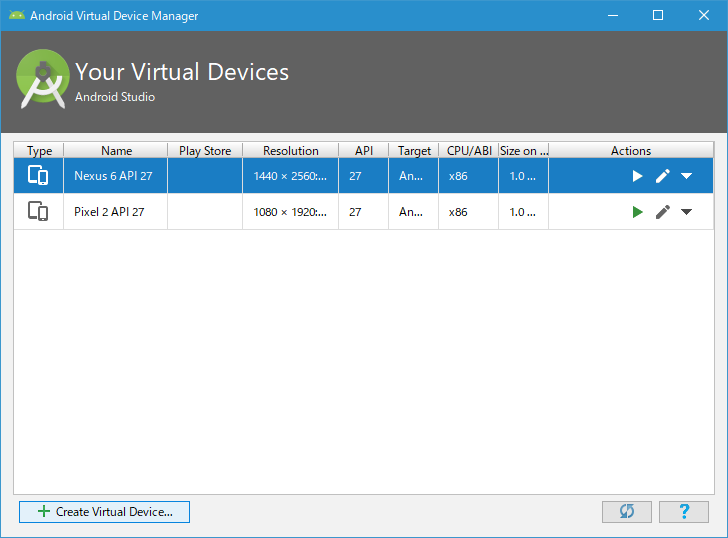Minimize the AVD Manager window
Screen dimensions: 728x538
pos(613,15)
